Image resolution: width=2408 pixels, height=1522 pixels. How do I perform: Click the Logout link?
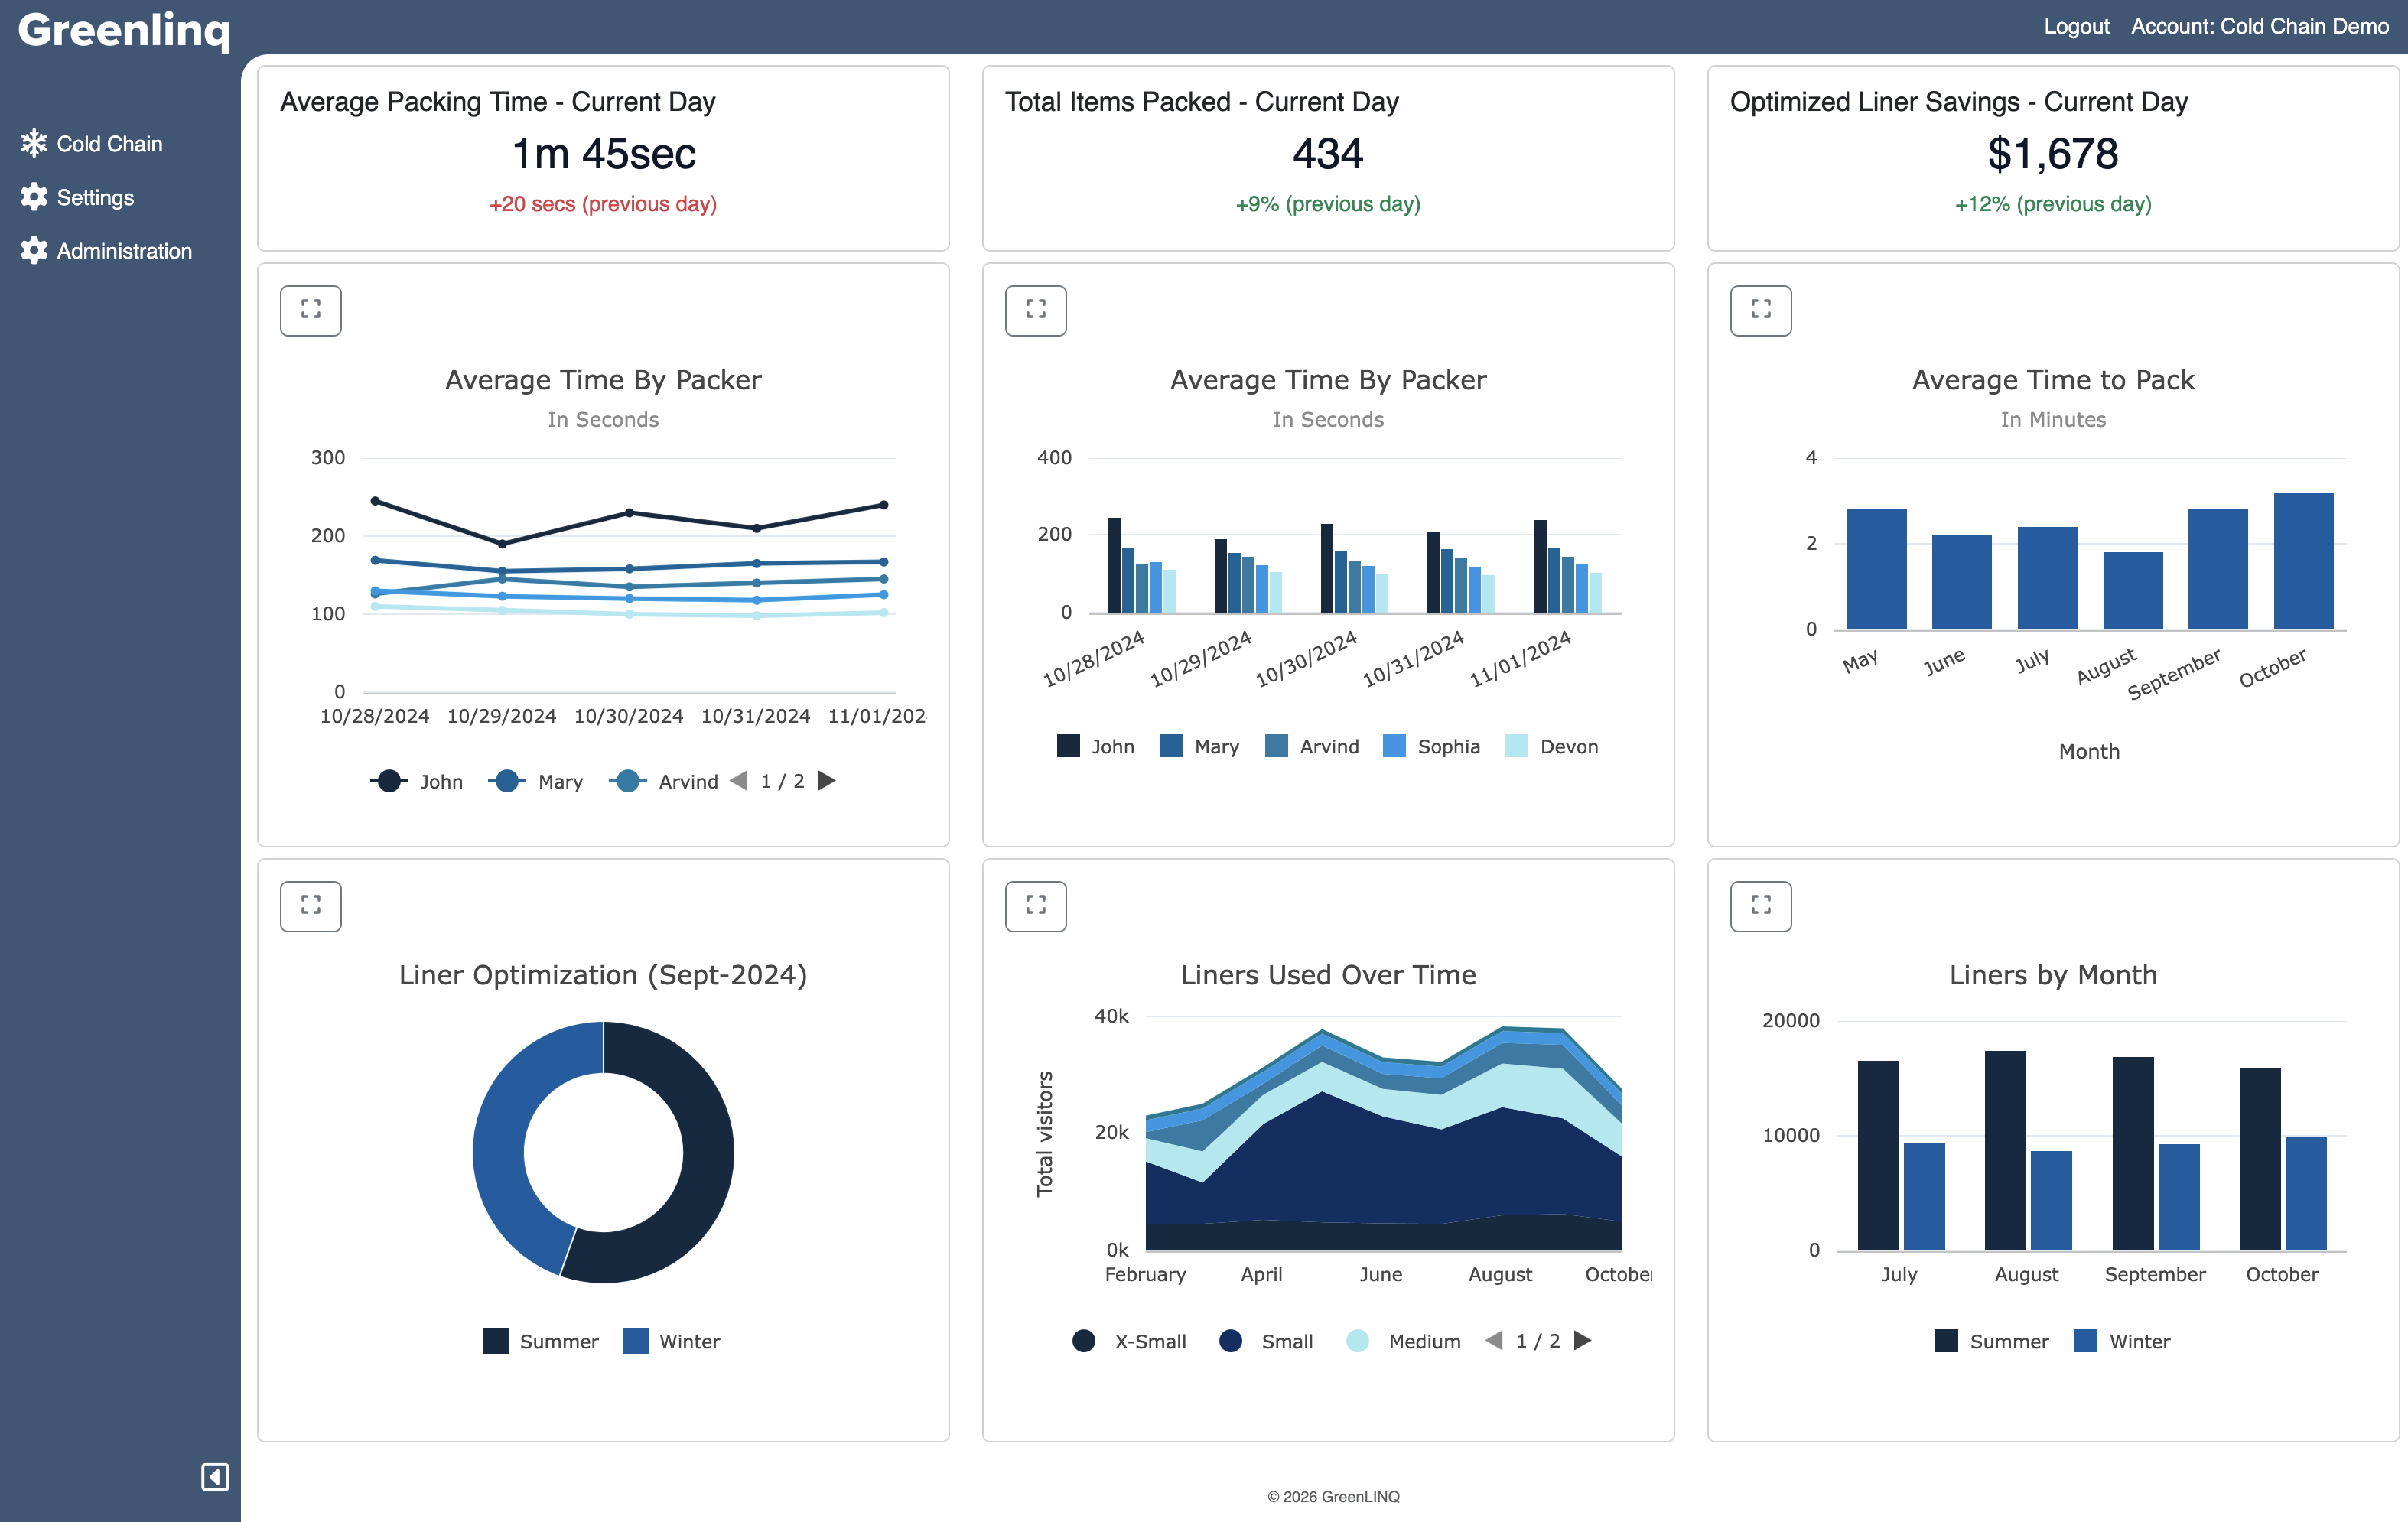[x=2076, y=27]
